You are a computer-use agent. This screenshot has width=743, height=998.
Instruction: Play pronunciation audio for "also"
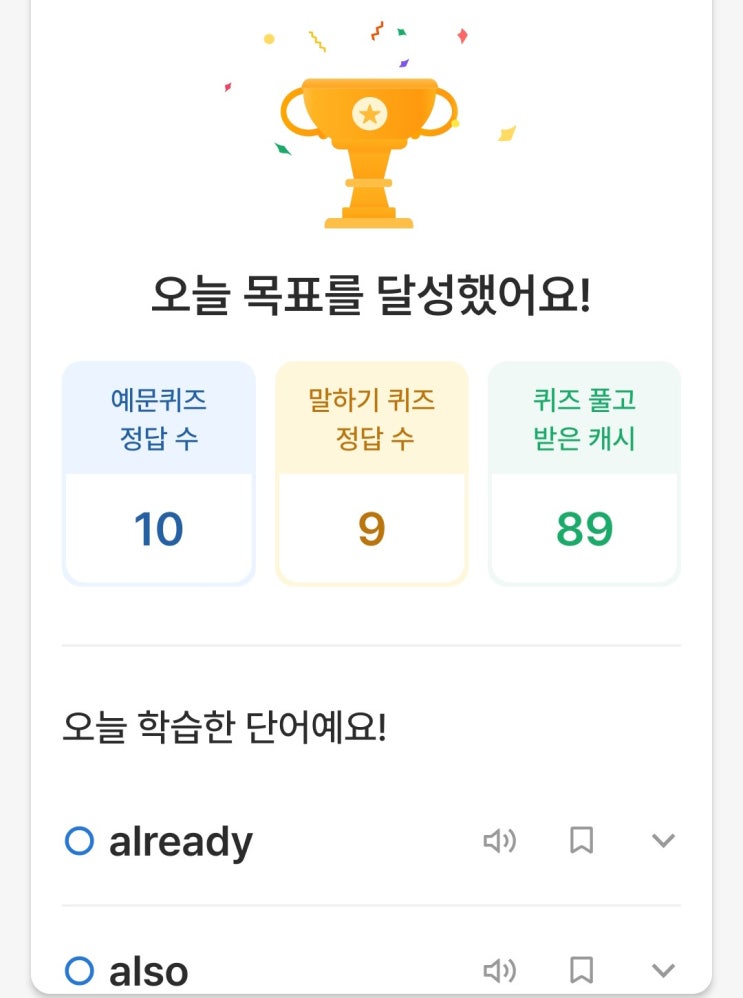point(500,971)
